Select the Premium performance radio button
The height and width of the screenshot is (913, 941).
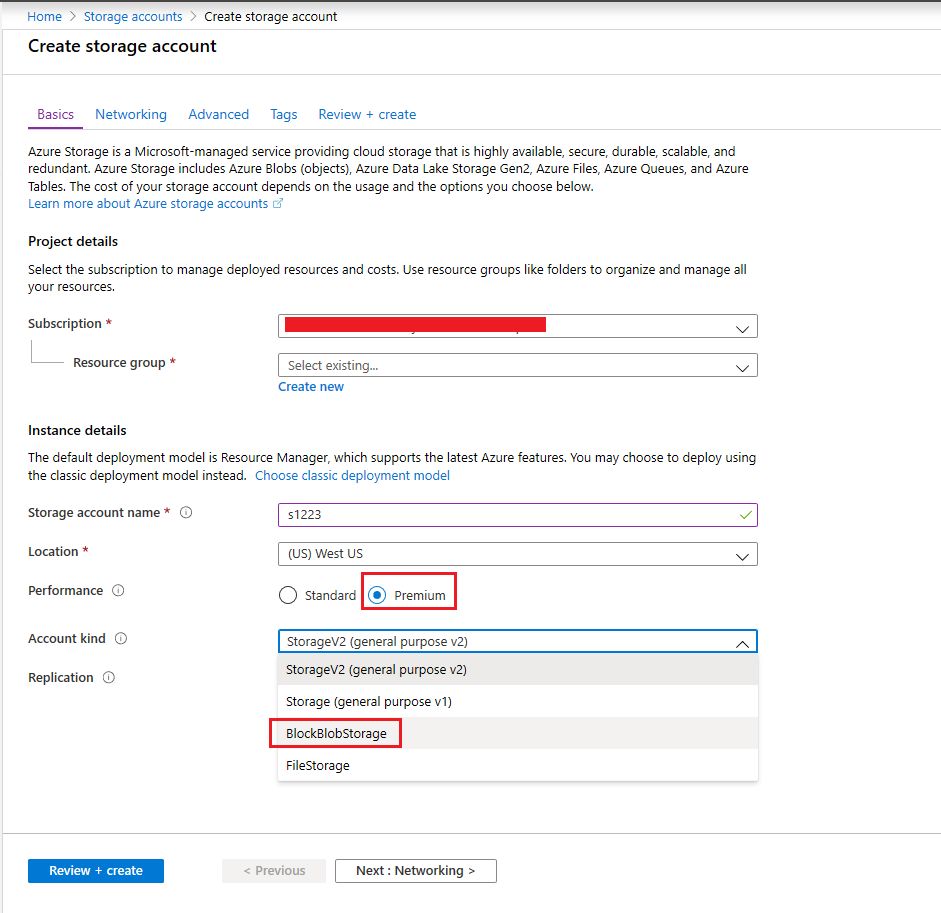click(377, 595)
